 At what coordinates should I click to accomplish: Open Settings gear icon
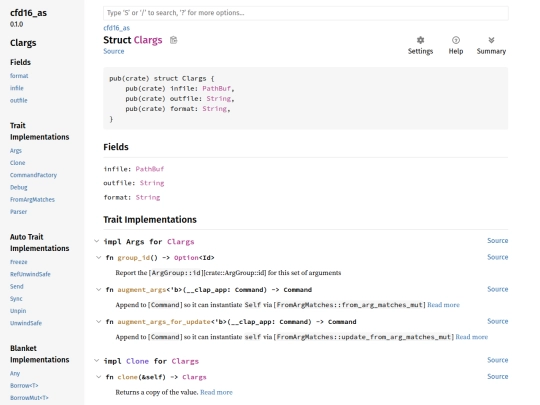coord(420,40)
